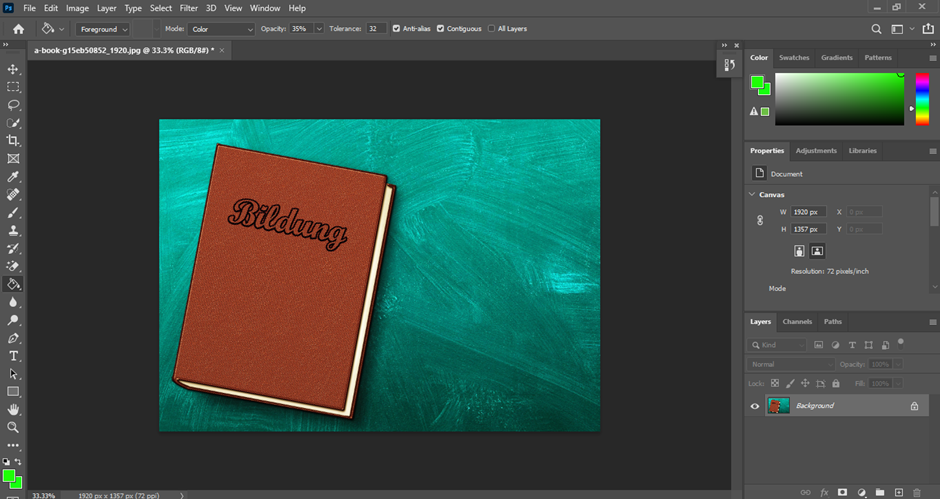Add a layer mask
This screenshot has height=499, width=940.
pos(842,492)
